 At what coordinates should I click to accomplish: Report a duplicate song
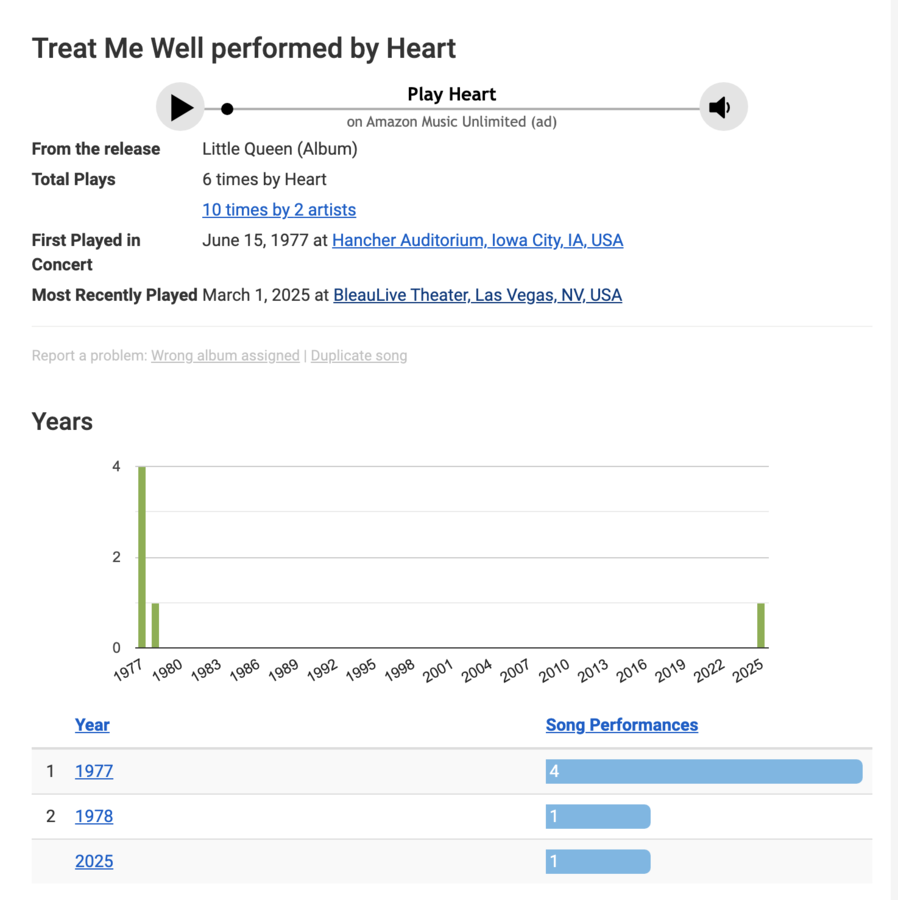pyautogui.click(x=359, y=356)
